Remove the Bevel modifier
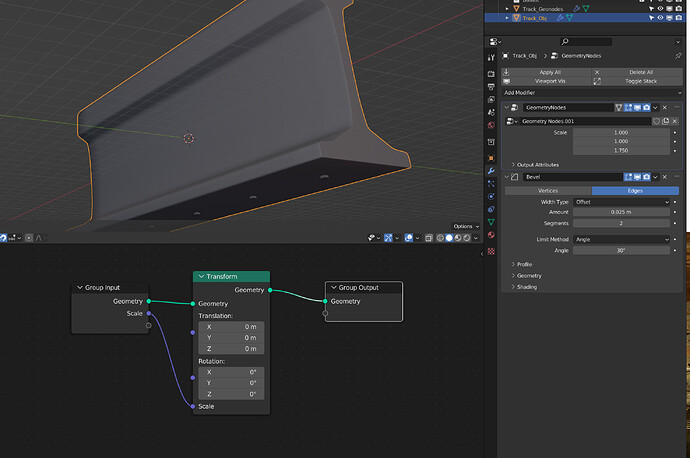This screenshot has height=458, width=690. tap(665, 177)
